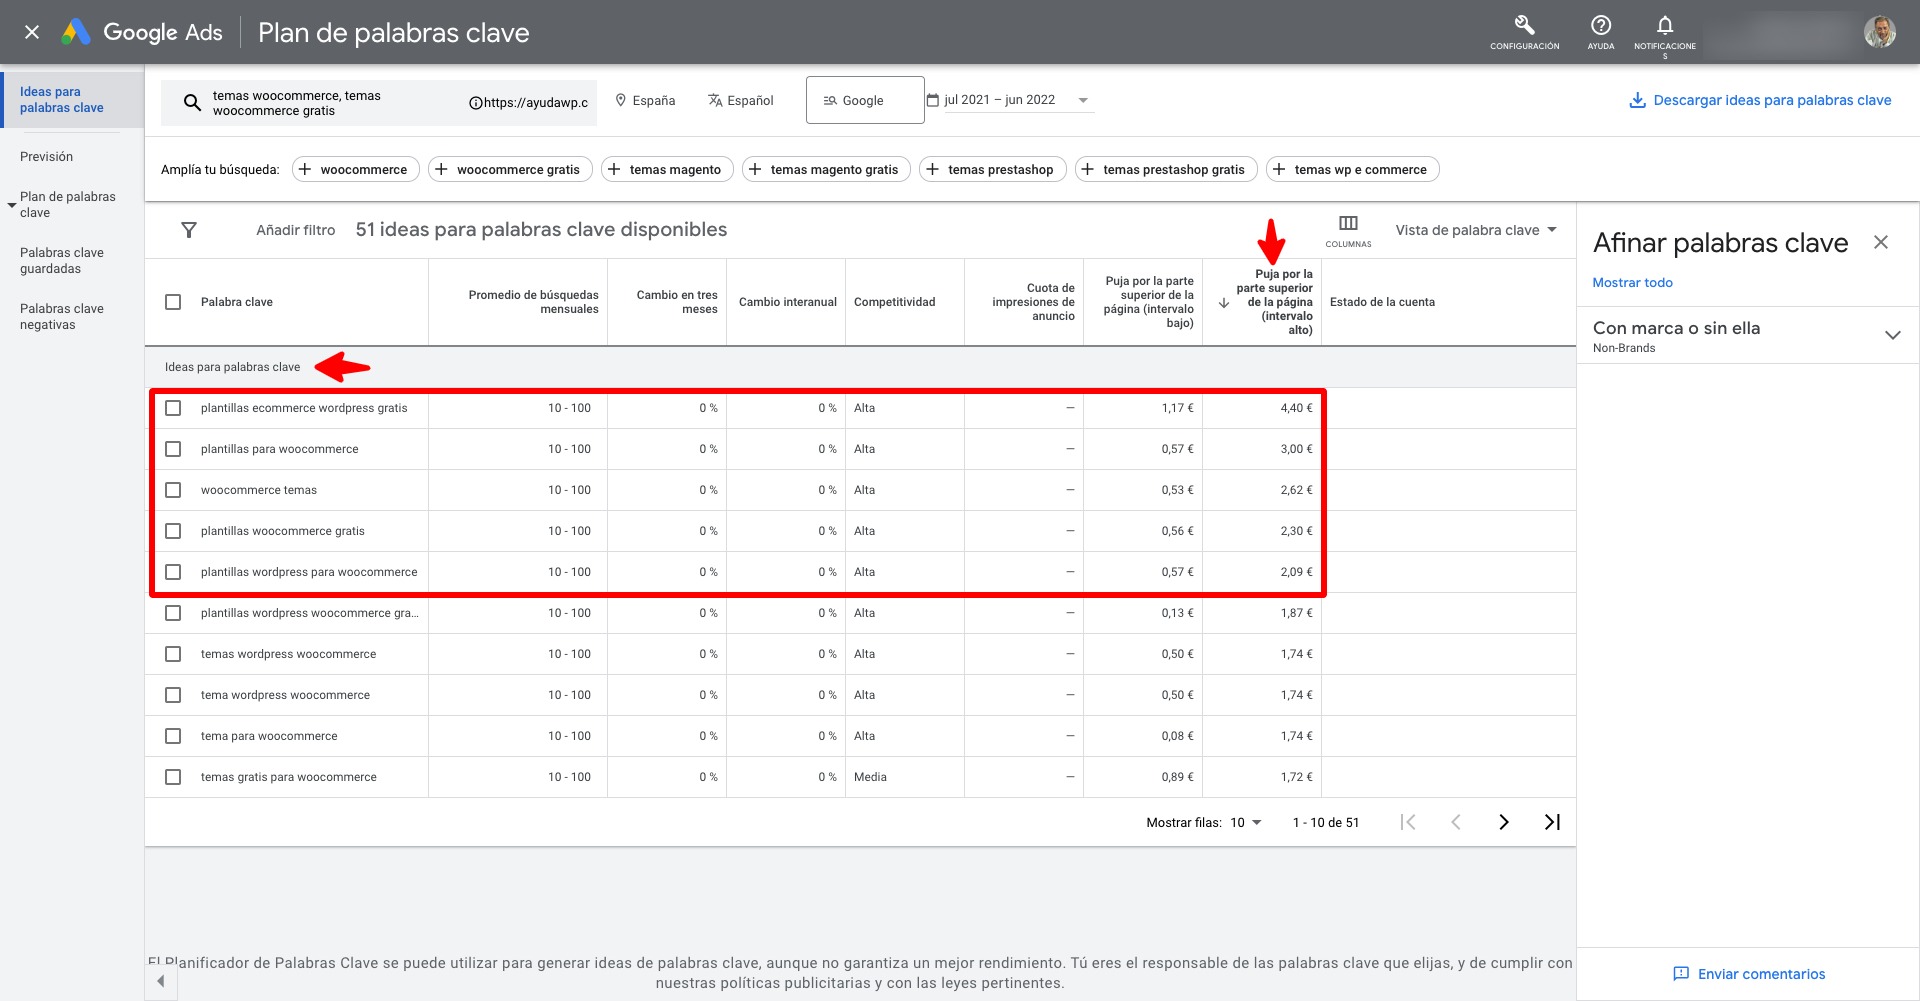Click the filter funnel icon

[x=189, y=230]
